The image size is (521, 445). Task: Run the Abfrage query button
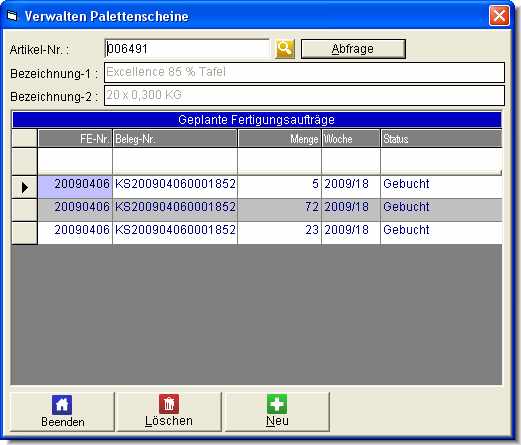tap(353, 49)
